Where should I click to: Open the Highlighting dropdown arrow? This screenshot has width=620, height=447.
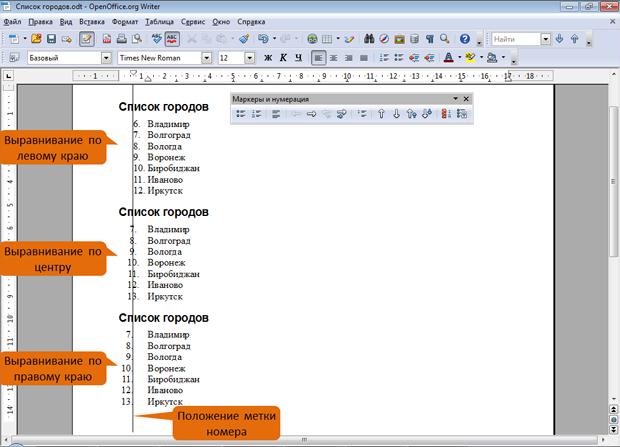point(481,58)
